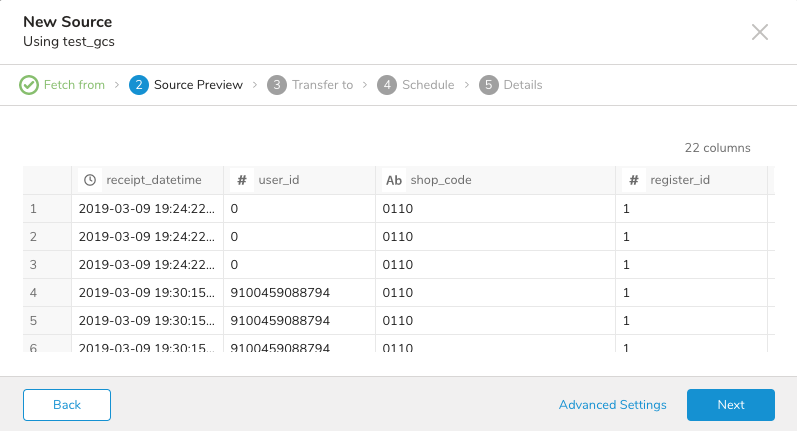
Task: Go to the Fetch from step
Action: (74, 85)
